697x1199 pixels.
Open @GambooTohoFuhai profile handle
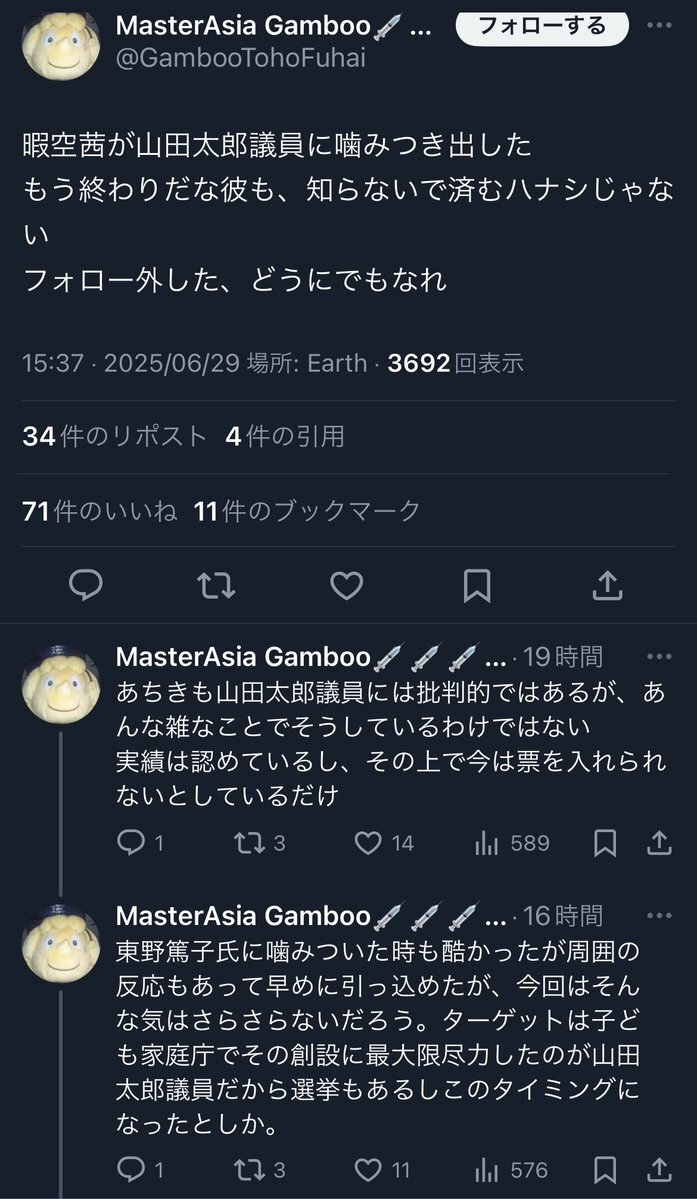[x=241, y=58]
